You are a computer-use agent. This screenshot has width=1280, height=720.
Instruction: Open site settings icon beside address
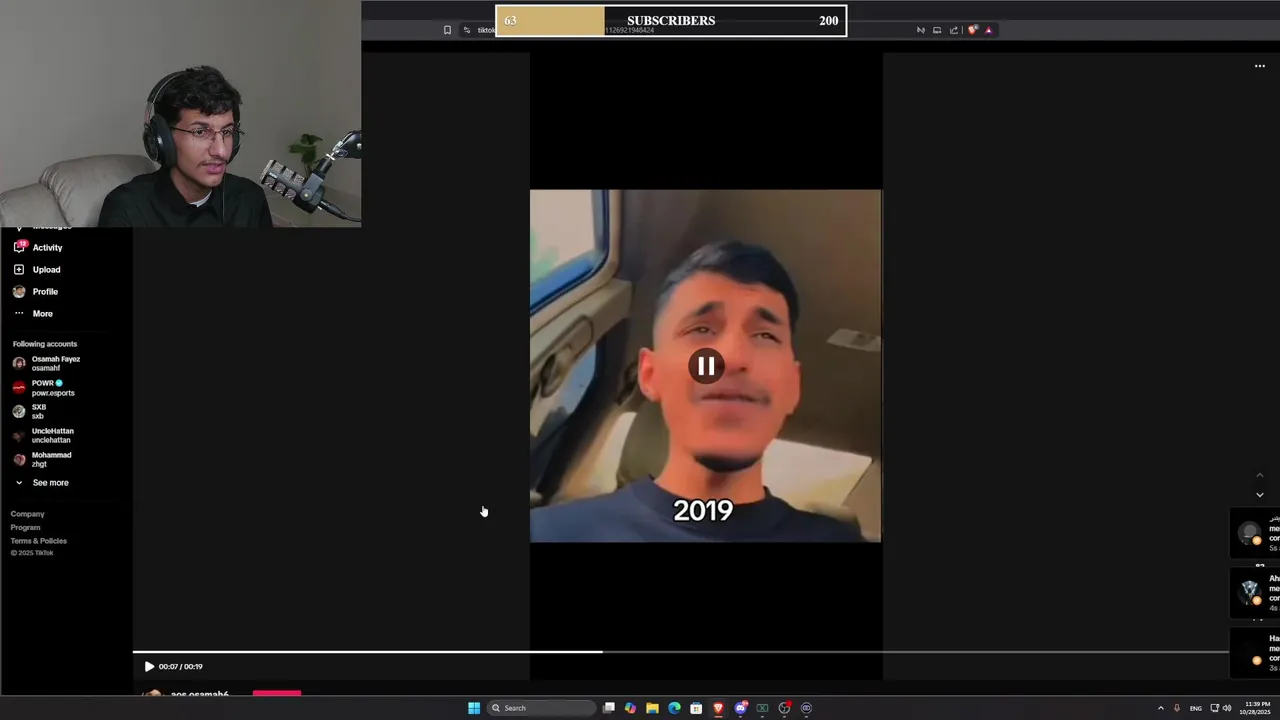click(467, 30)
